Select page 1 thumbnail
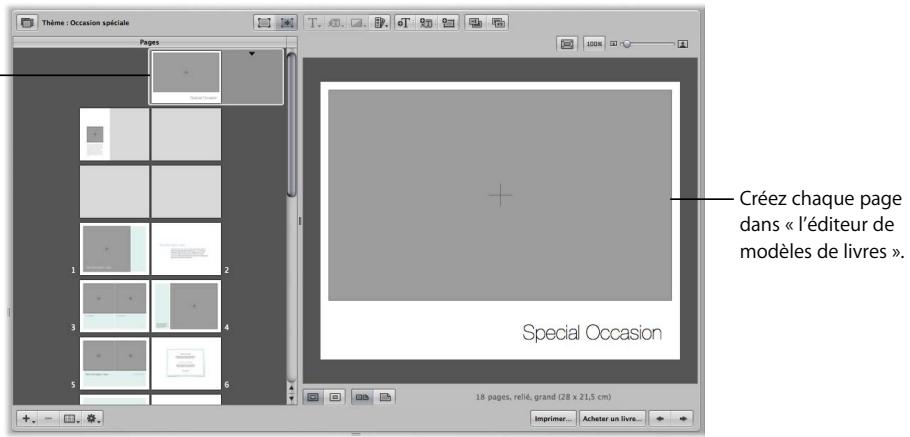 pos(114,248)
